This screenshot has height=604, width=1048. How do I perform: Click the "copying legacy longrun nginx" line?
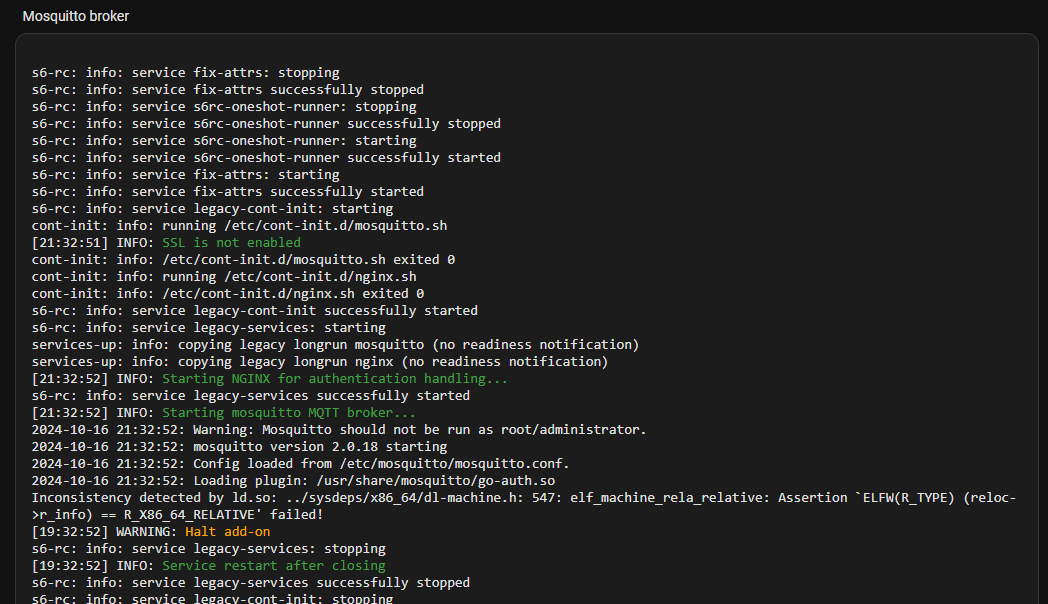[319, 362]
